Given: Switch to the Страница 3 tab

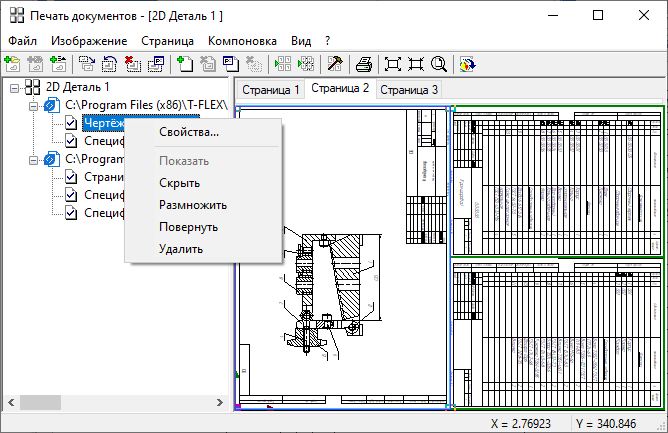Looking at the screenshot, I should coord(409,90).
